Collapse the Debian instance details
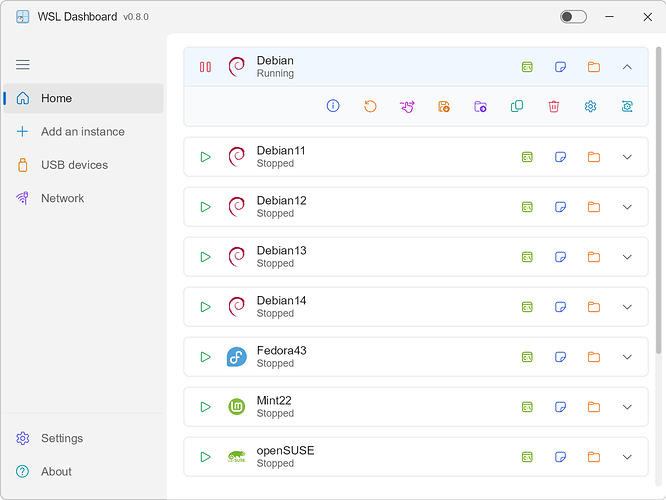666x500 pixels. [627, 67]
